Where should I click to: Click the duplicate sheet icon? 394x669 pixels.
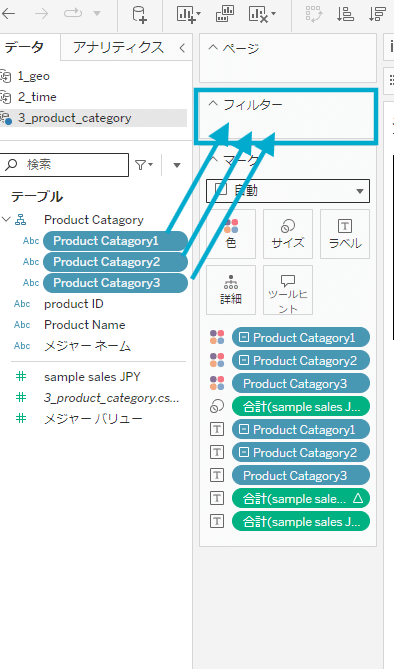(225, 14)
